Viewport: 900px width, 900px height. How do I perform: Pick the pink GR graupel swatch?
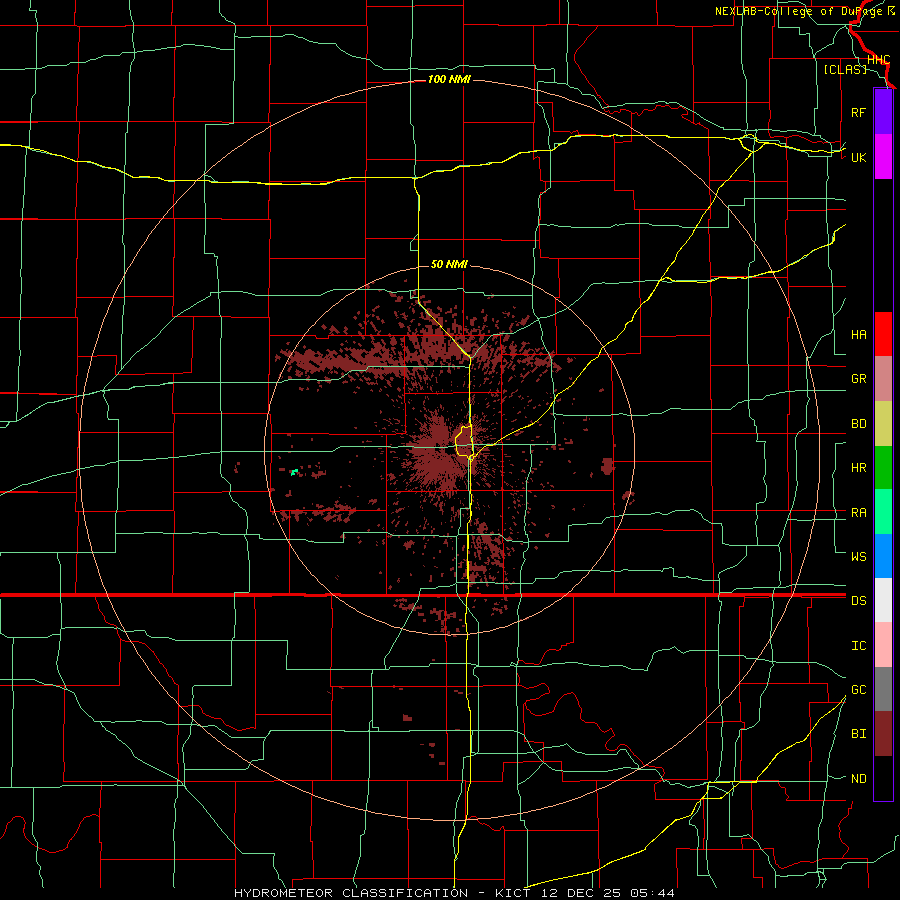pyautogui.click(x=883, y=379)
